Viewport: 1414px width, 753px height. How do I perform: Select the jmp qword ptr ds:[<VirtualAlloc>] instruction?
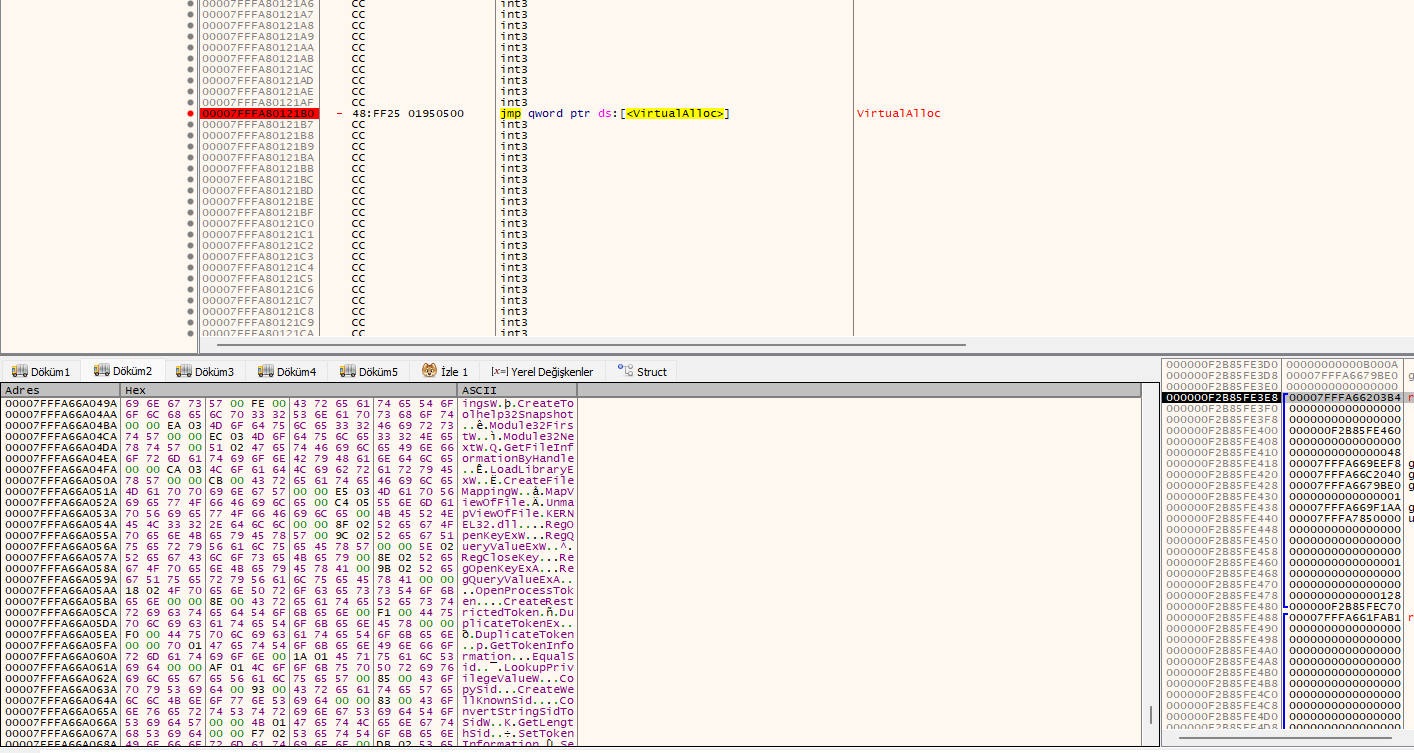(x=615, y=114)
